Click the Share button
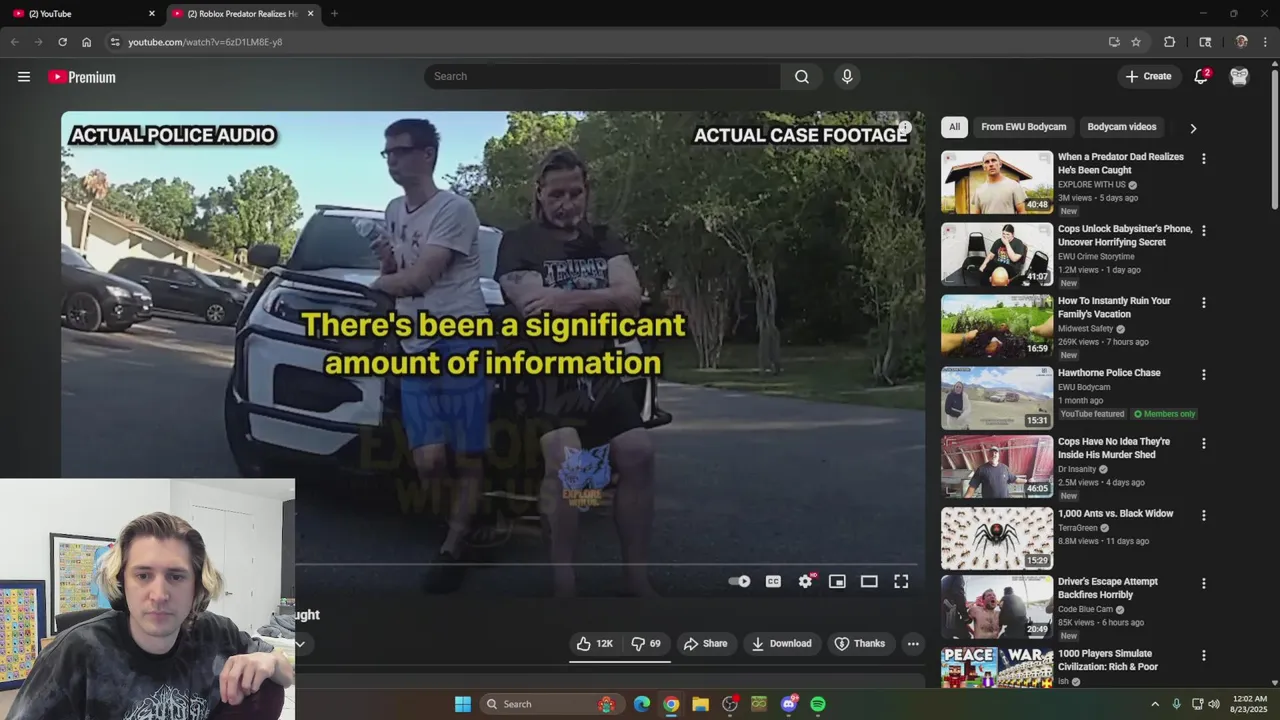 [705, 643]
